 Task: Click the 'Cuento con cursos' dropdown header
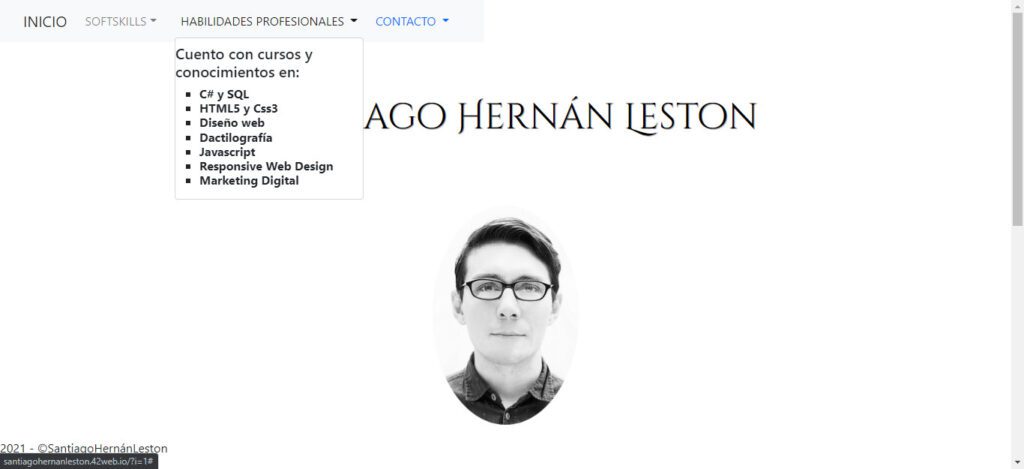click(244, 63)
